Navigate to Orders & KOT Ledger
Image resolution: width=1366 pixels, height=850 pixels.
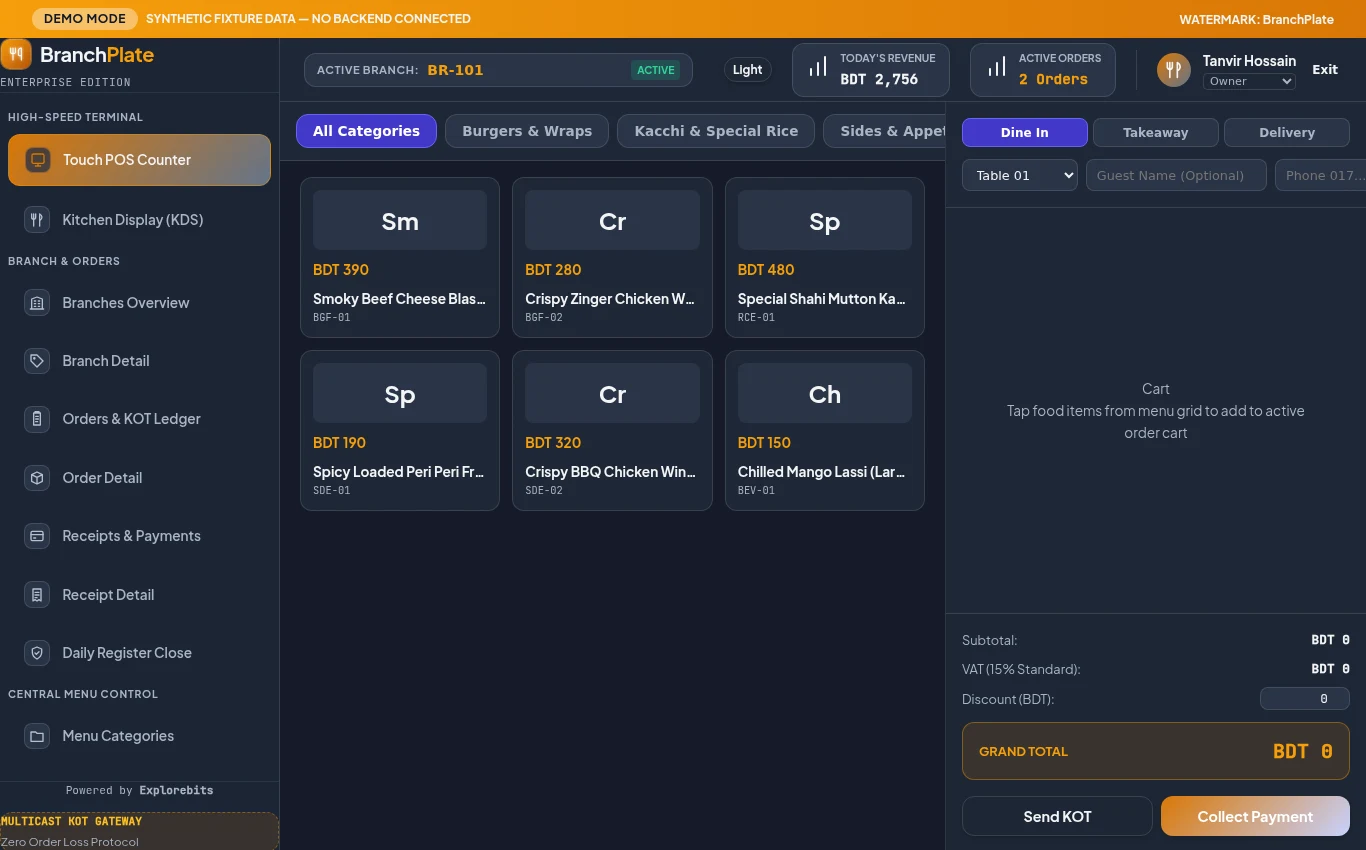tap(139, 419)
